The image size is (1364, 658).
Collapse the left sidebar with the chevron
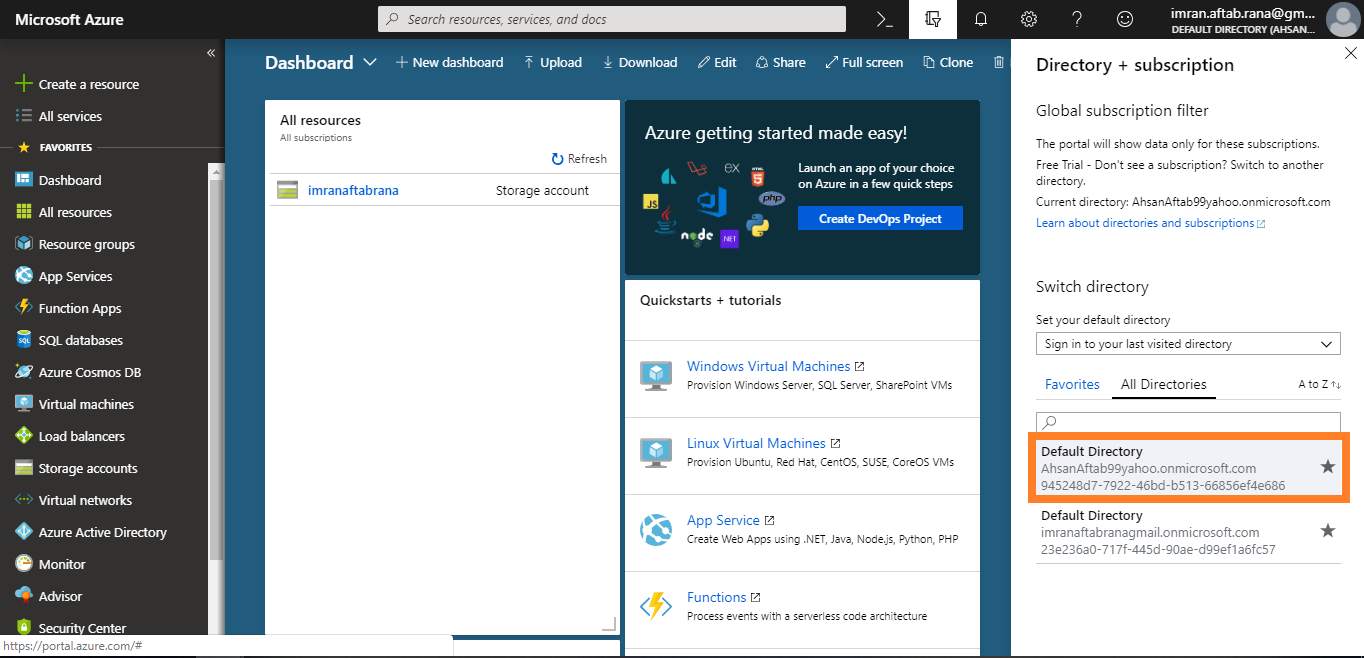[210, 52]
